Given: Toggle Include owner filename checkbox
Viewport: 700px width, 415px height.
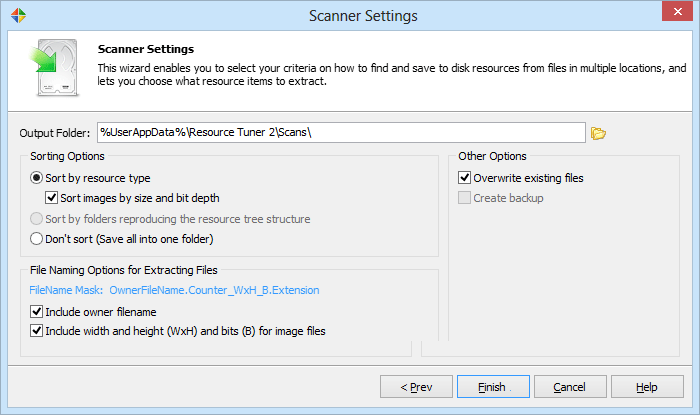Looking at the screenshot, I should tap(37, 312).
